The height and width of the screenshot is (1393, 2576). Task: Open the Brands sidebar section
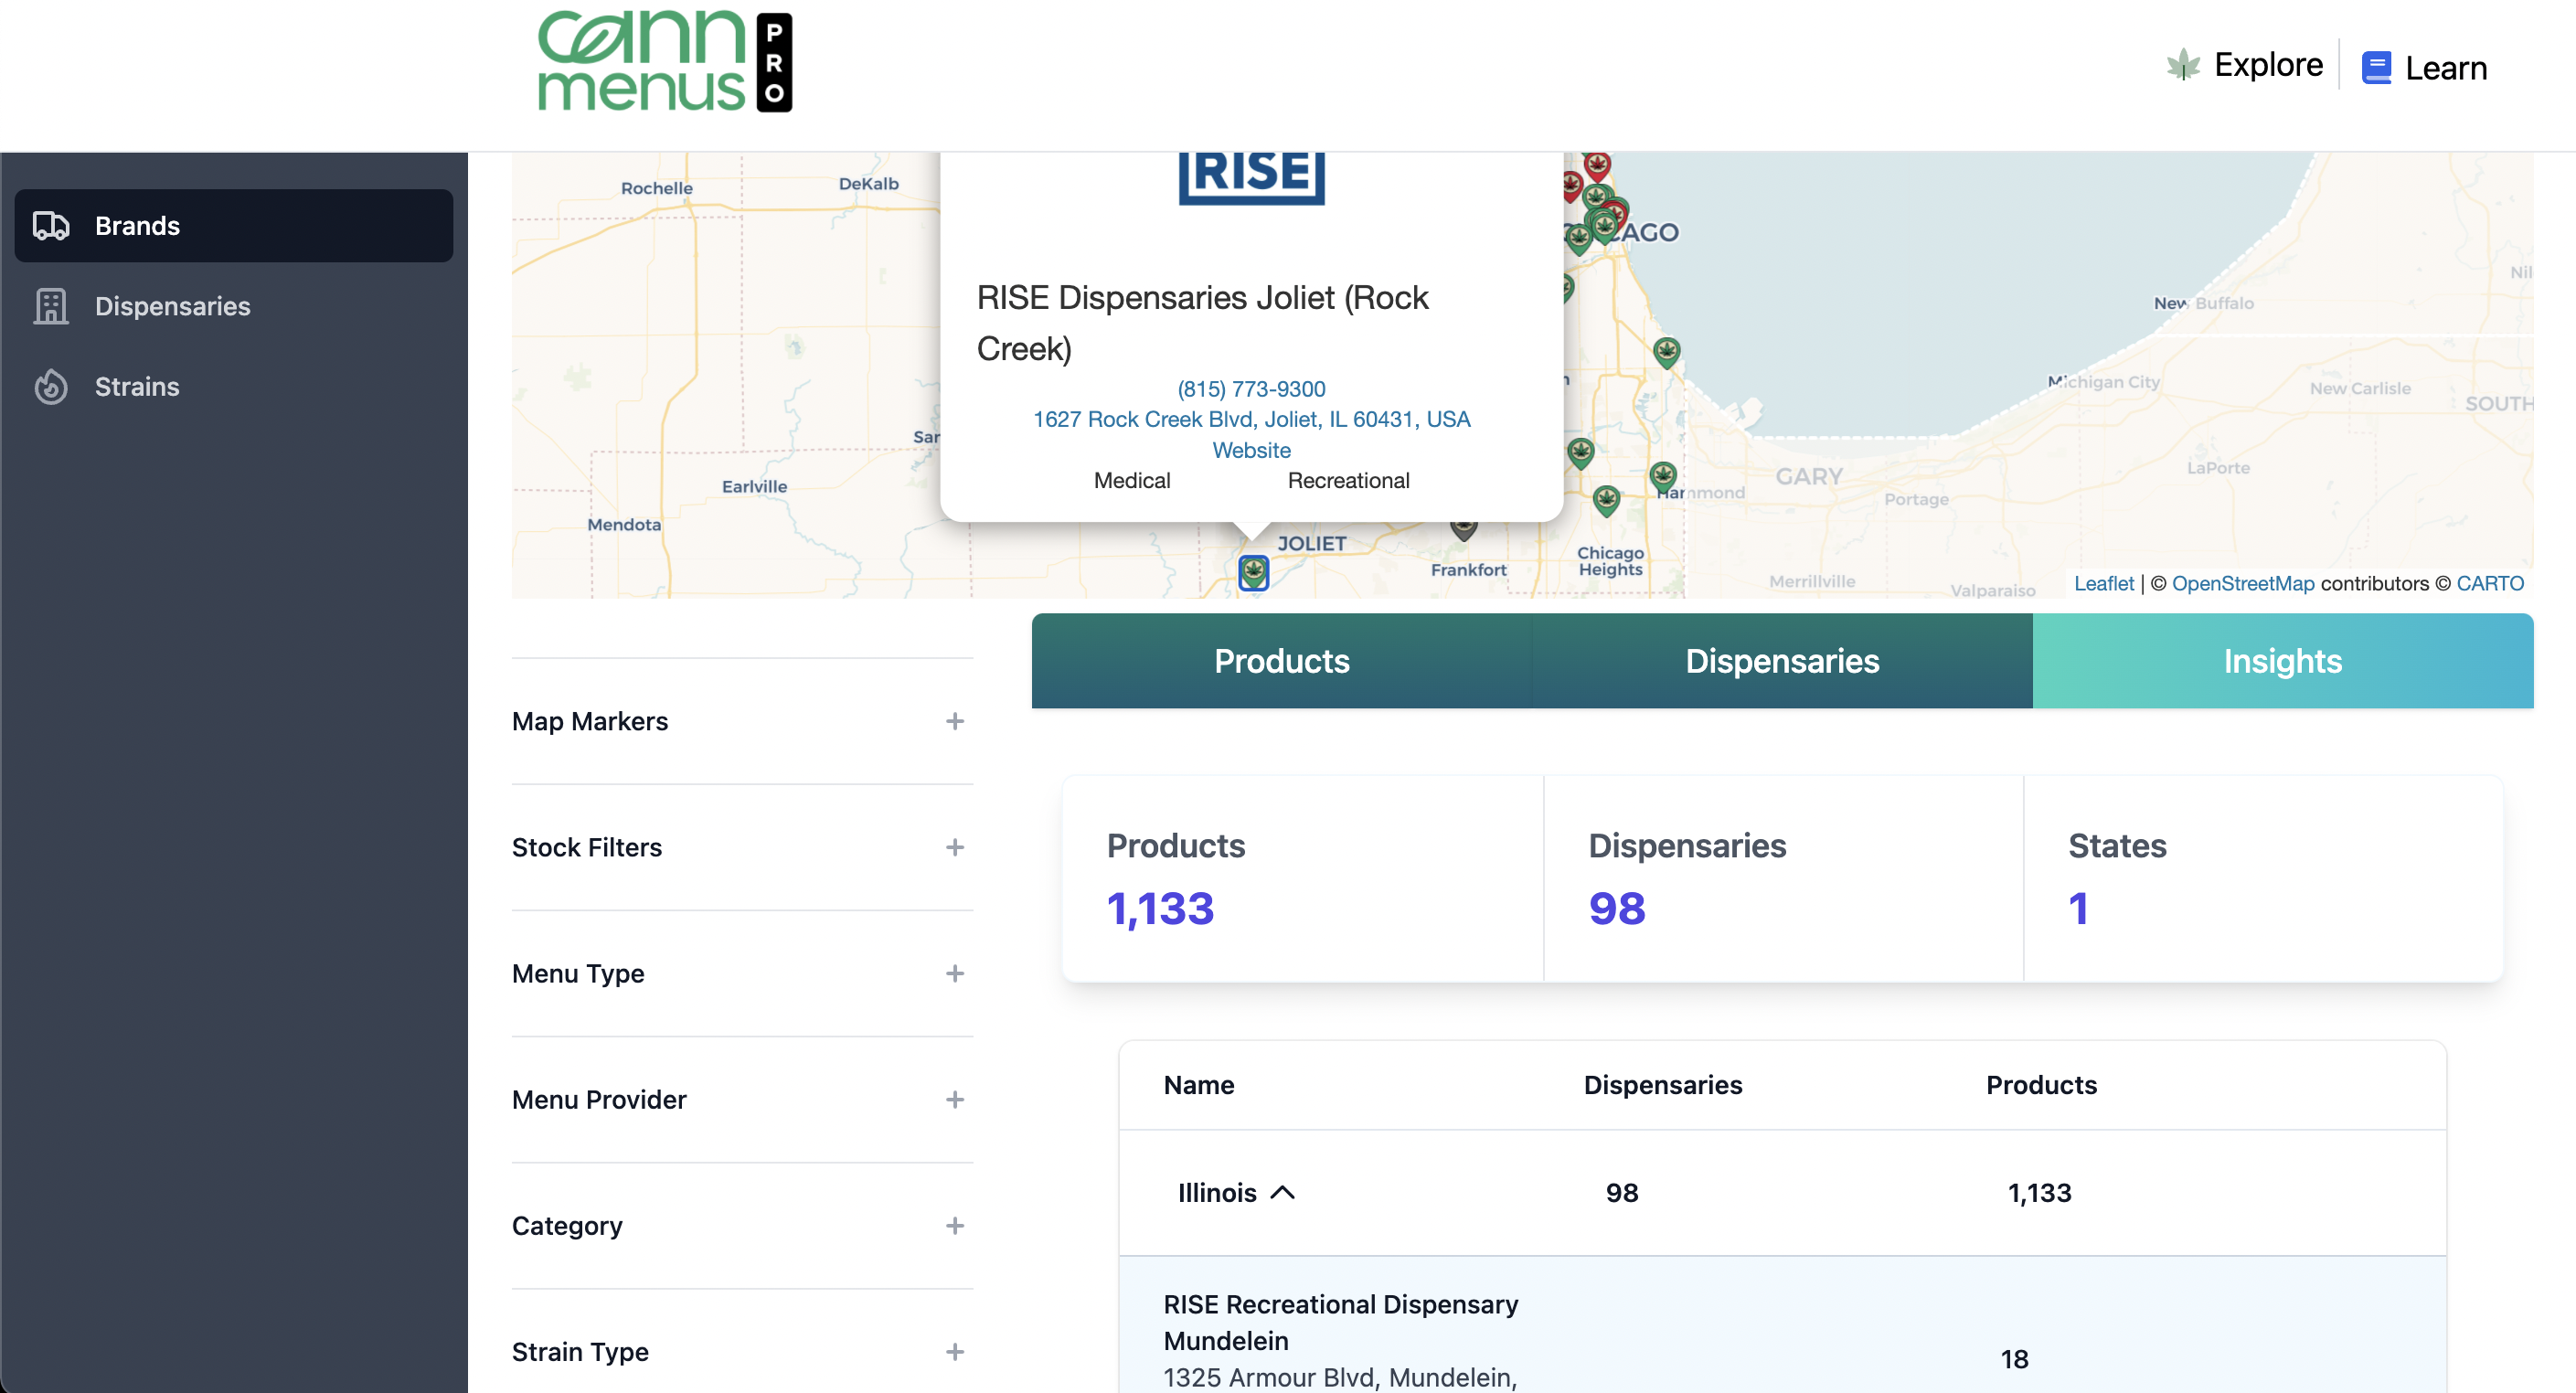click(x=233, y=226)
